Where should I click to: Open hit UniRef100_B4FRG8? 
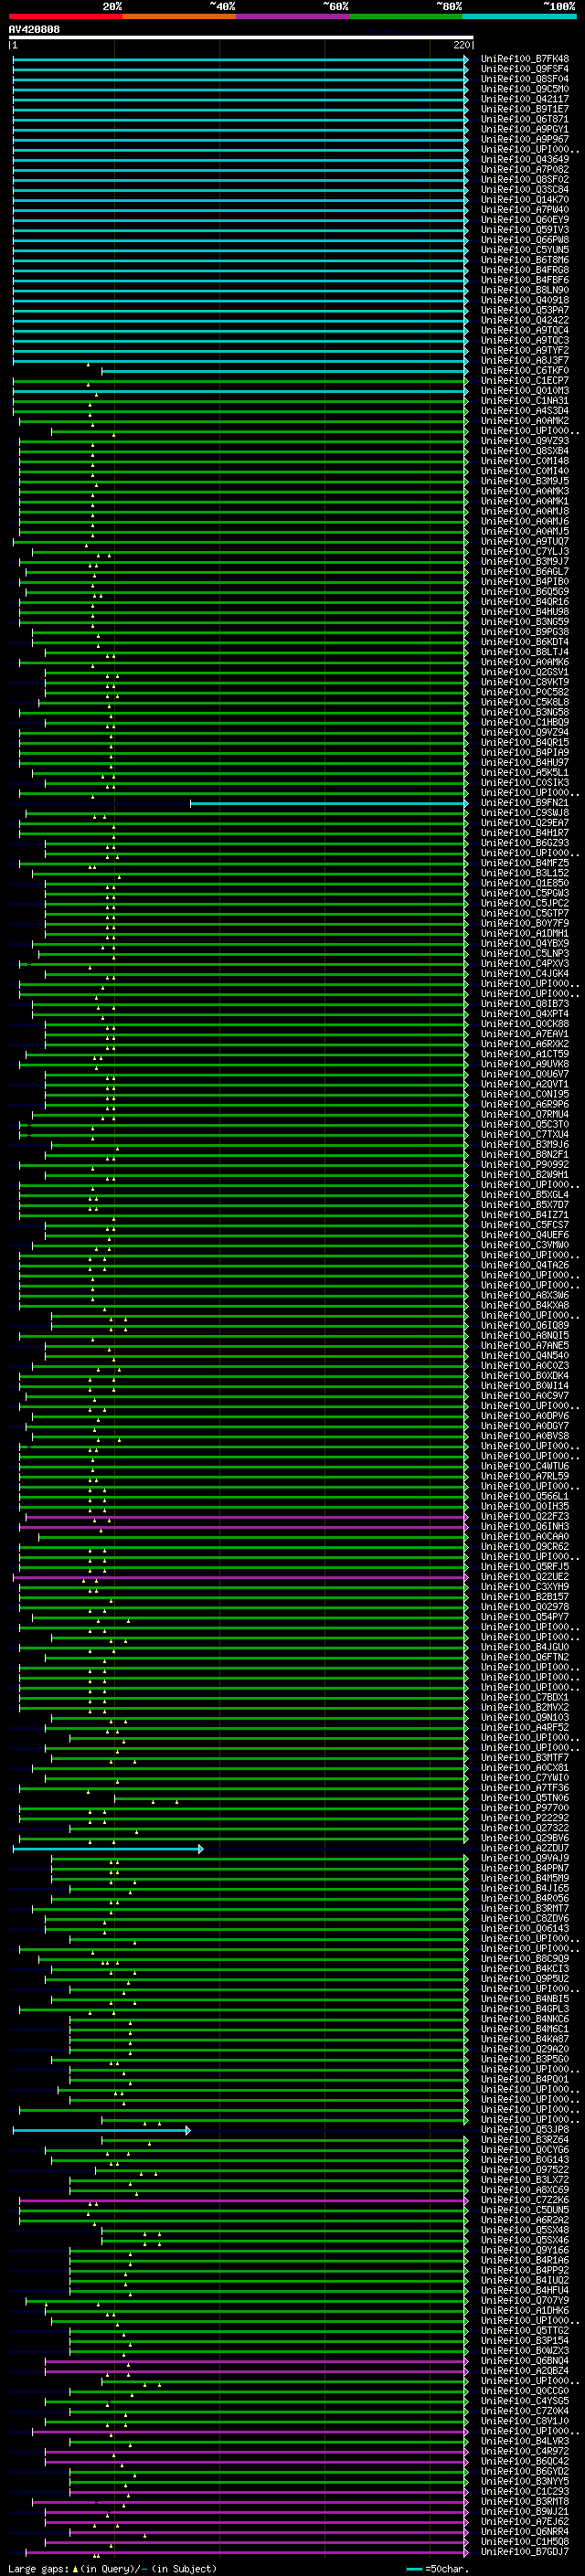pyautogui.click(x=524, y=270)
